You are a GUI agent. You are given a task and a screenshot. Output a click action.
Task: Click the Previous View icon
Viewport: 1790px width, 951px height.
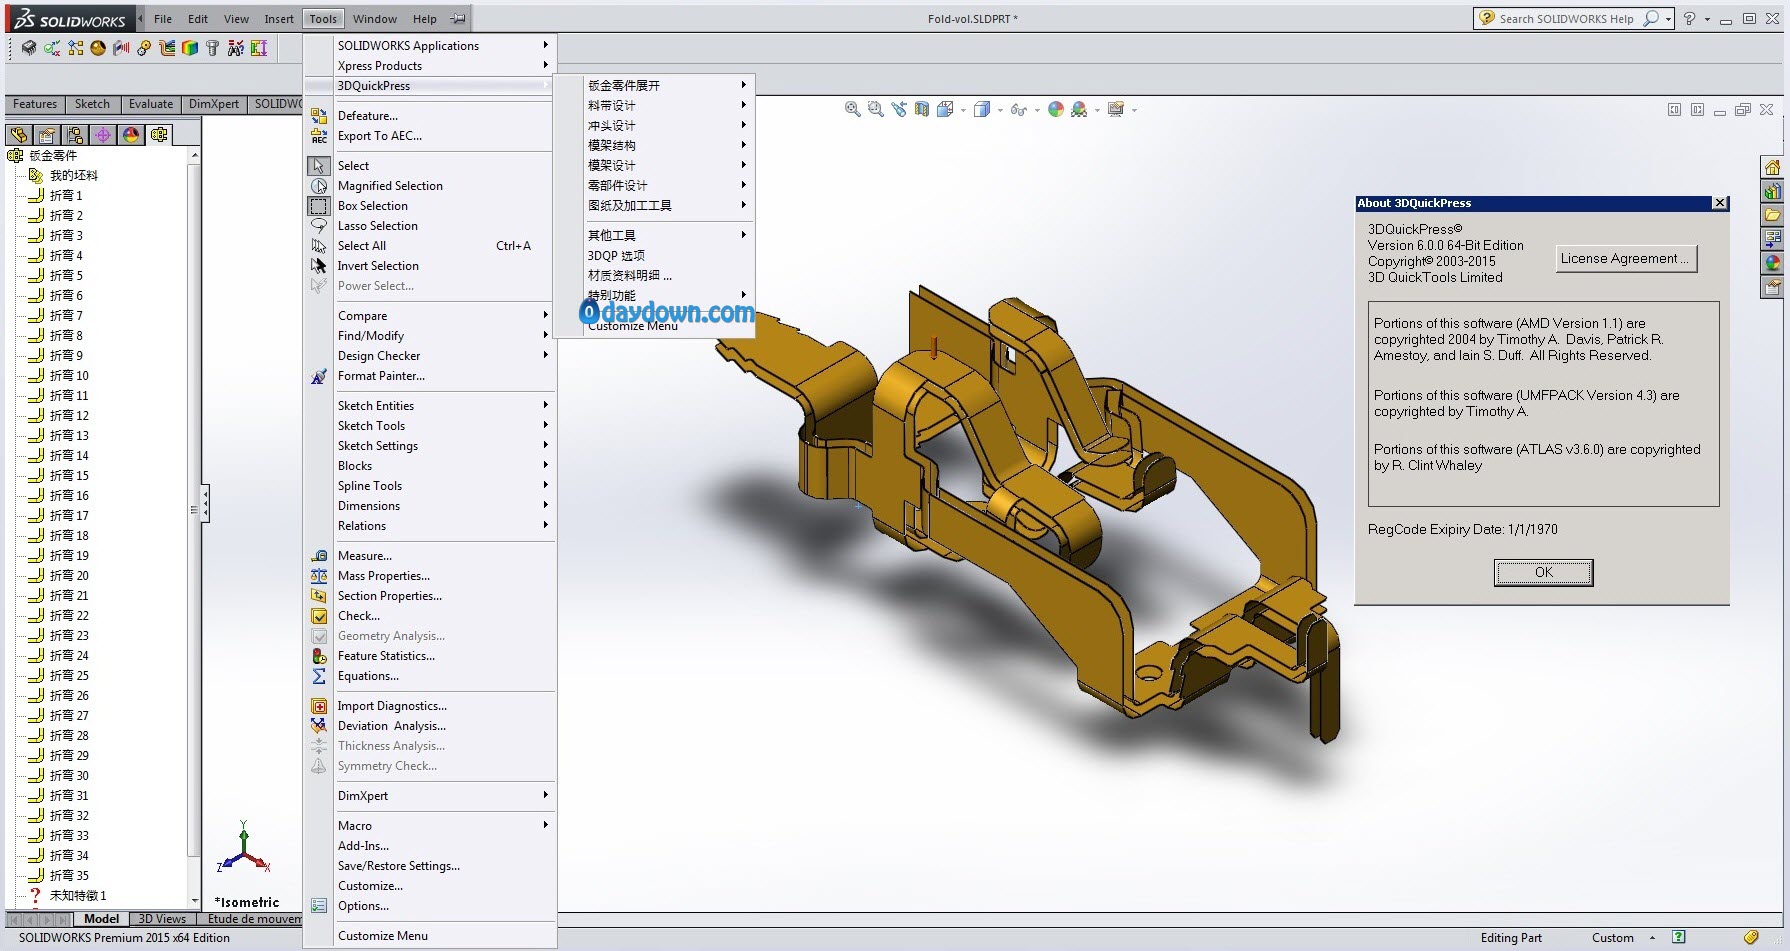point(899,109)
